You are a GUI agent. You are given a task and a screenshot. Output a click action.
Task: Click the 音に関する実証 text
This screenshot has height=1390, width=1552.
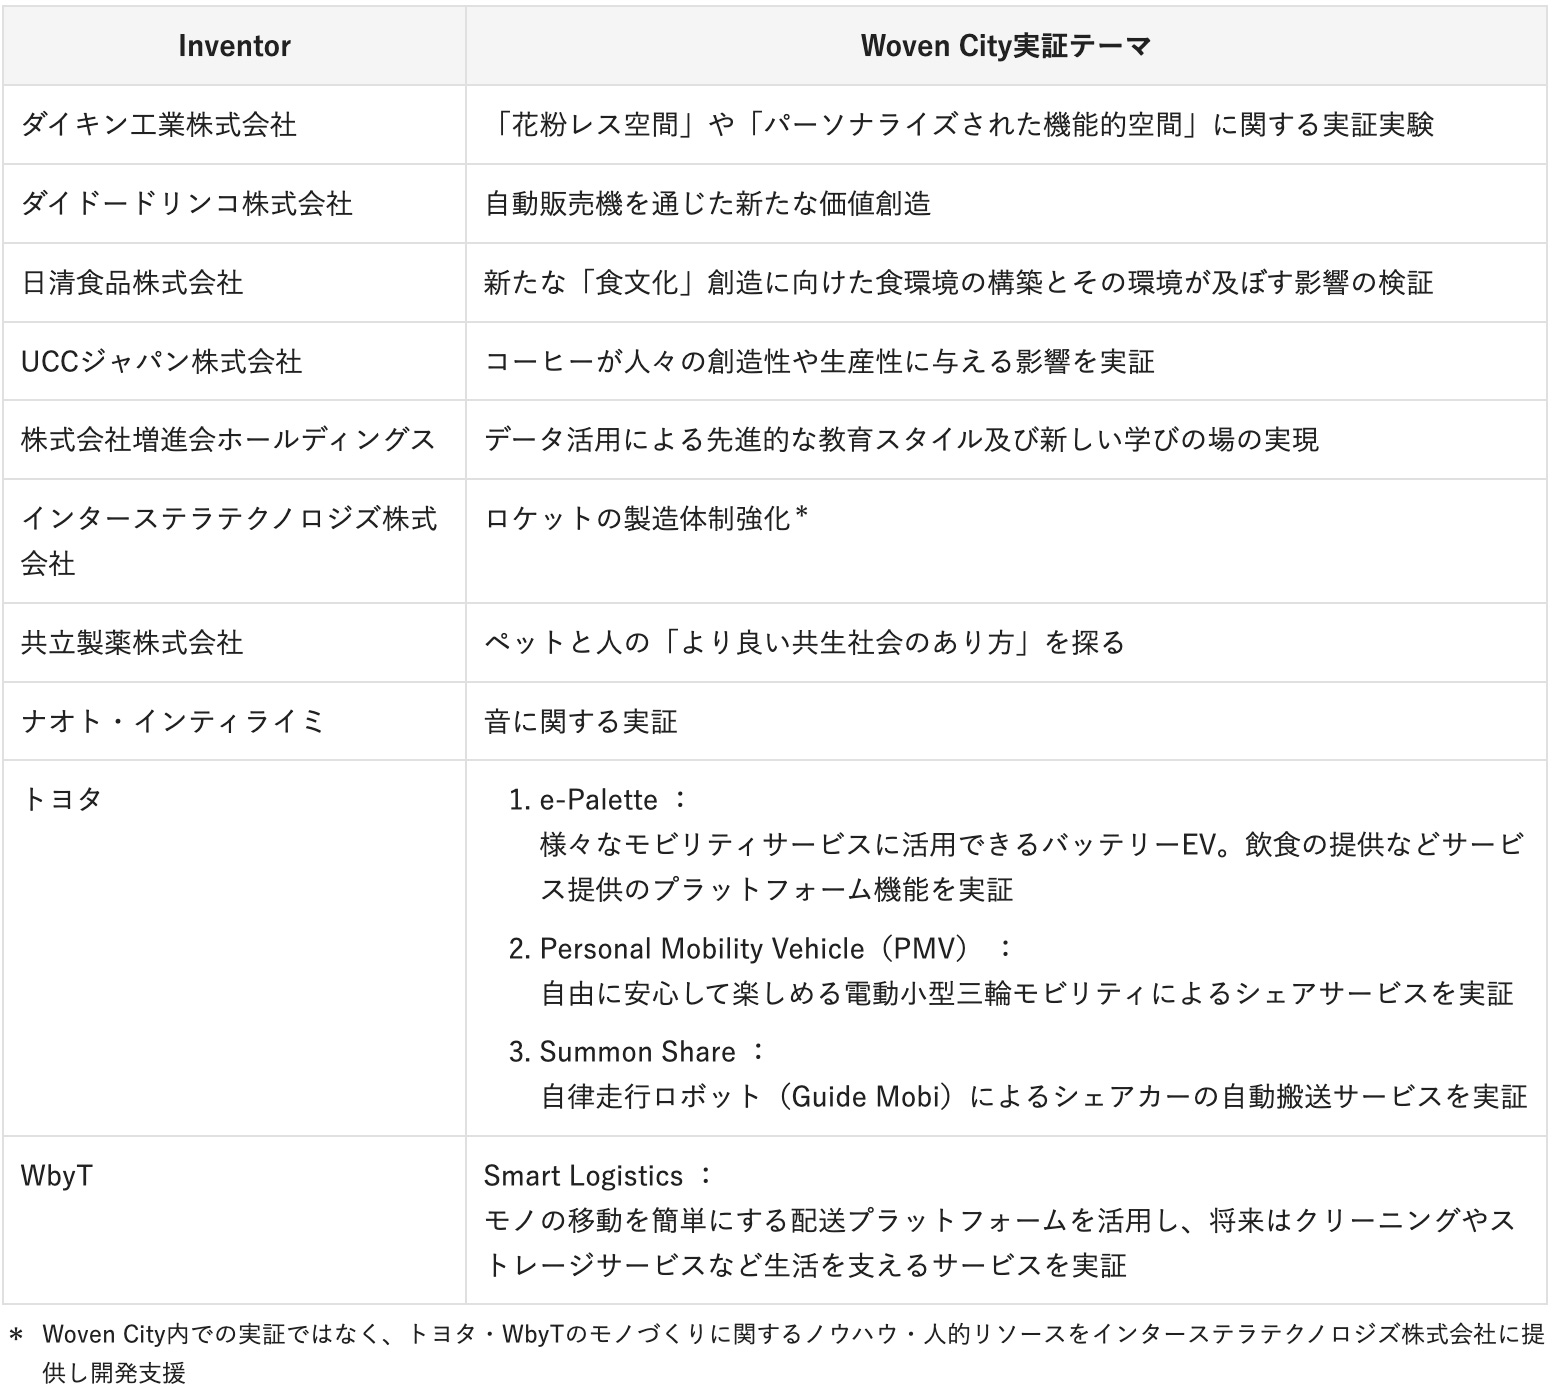[581, 721]
